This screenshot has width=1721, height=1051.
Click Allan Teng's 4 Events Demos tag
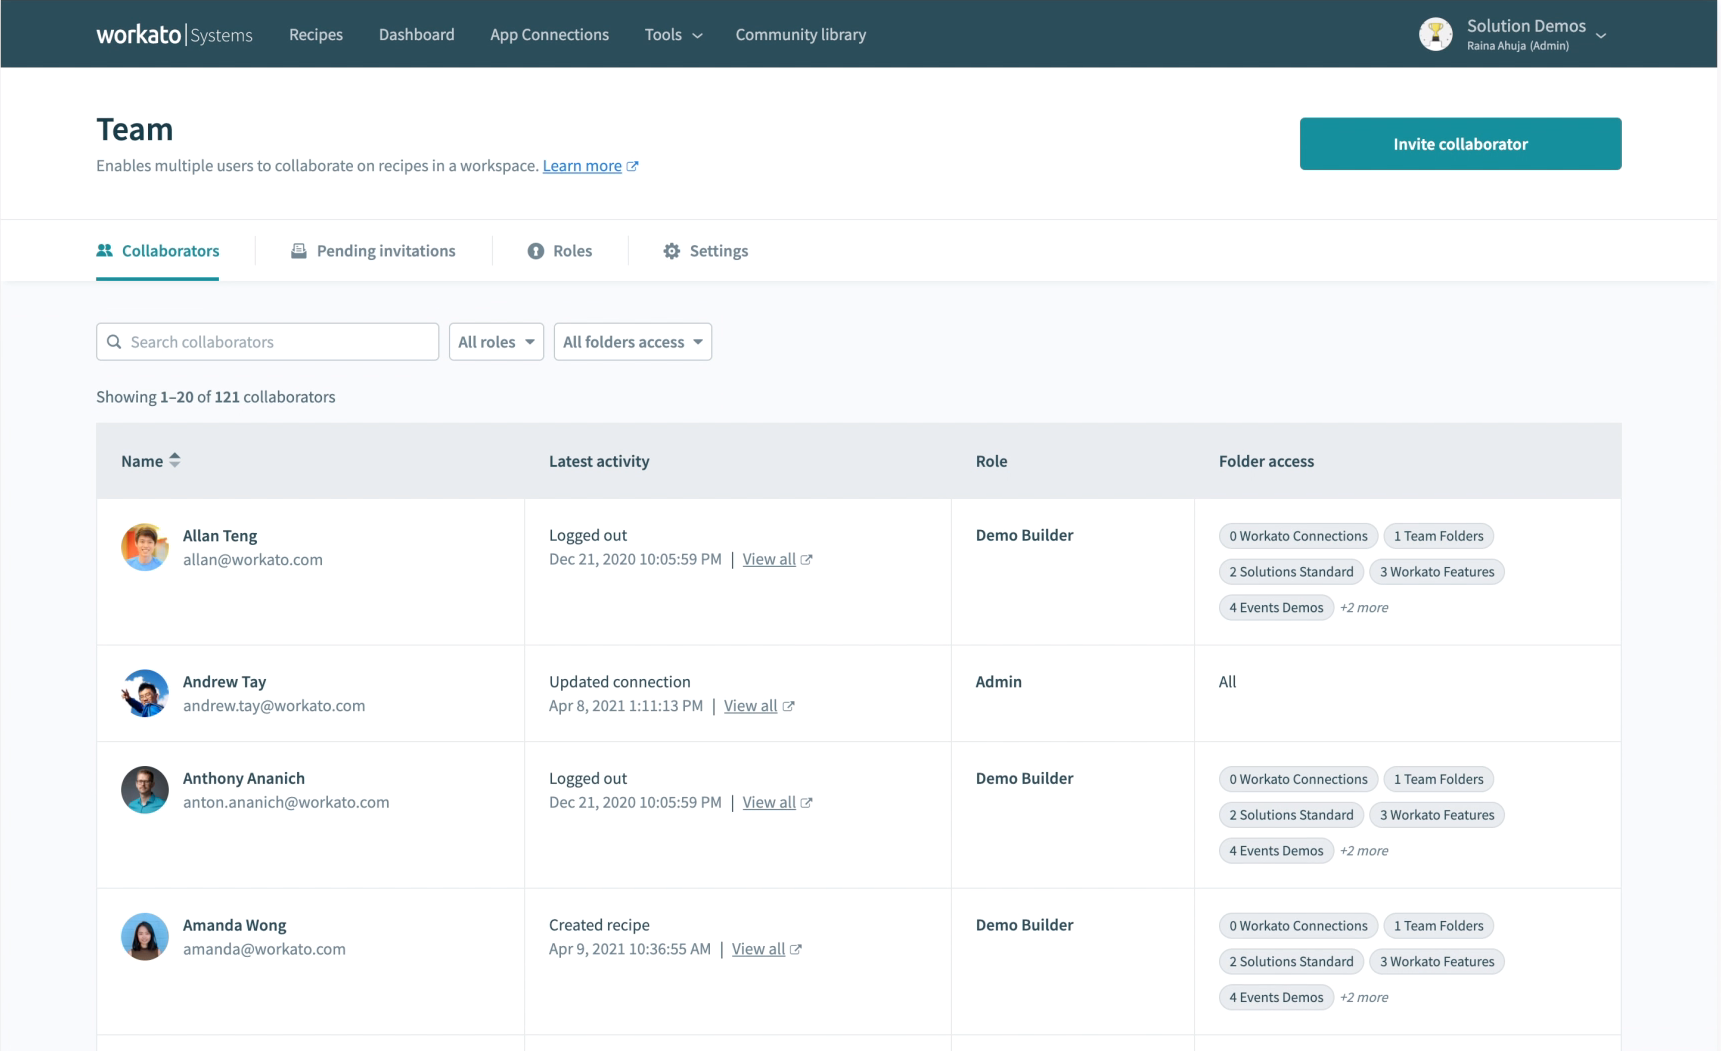click(x=1276, y=608)
